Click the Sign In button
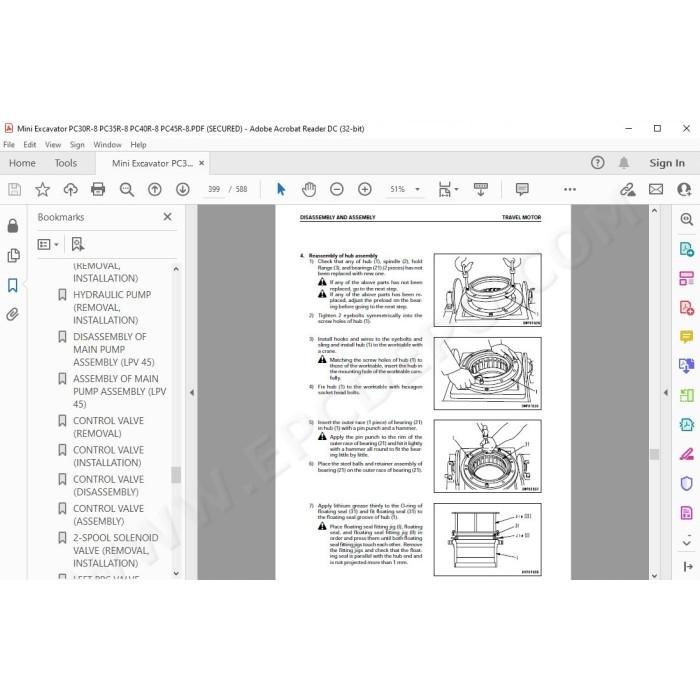Image resolution: width=700 pixels, height=700 pixels. pyautogui.click(x=667, y=163)
